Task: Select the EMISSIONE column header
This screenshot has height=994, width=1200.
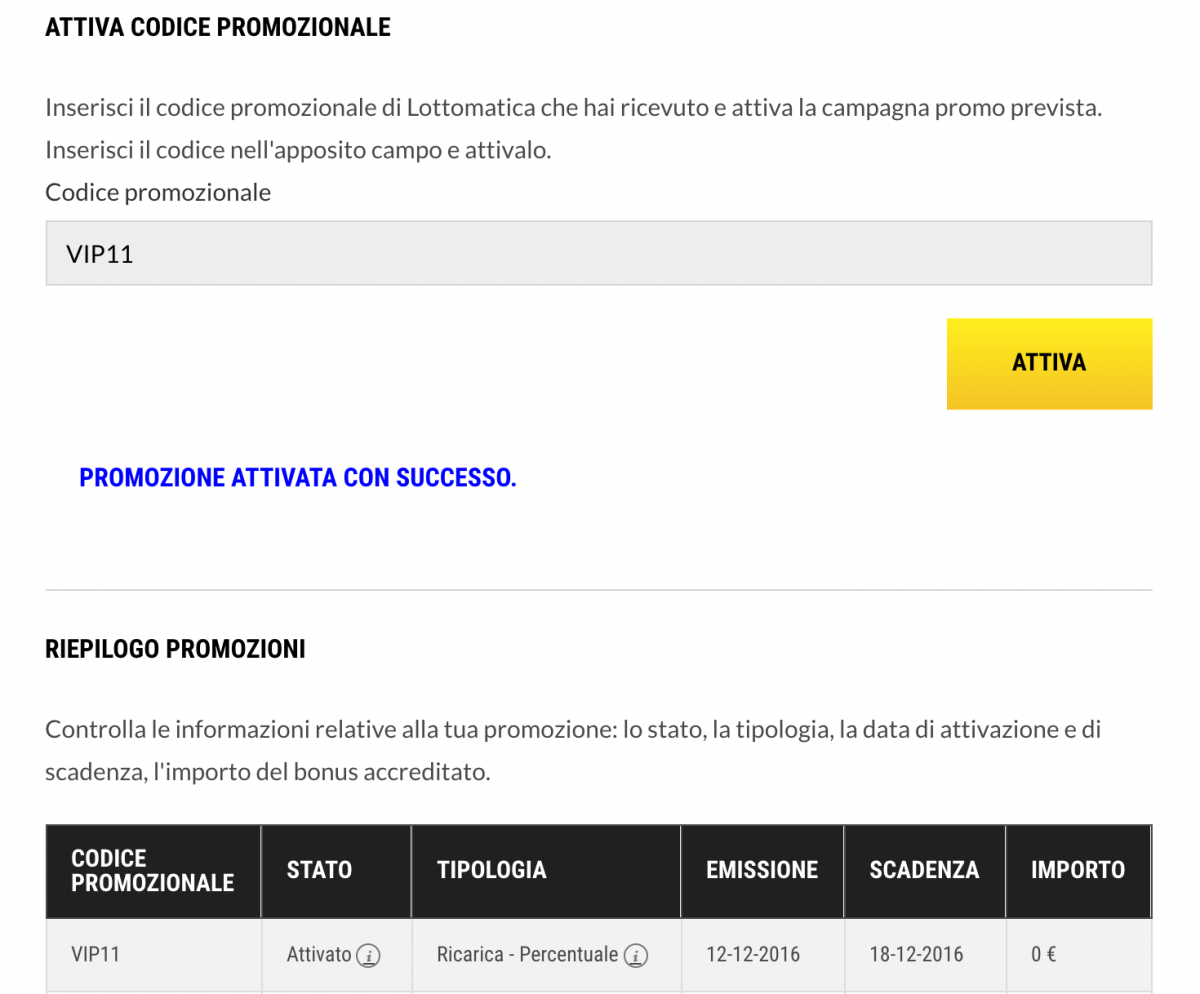Action: (x=761, y=870)
